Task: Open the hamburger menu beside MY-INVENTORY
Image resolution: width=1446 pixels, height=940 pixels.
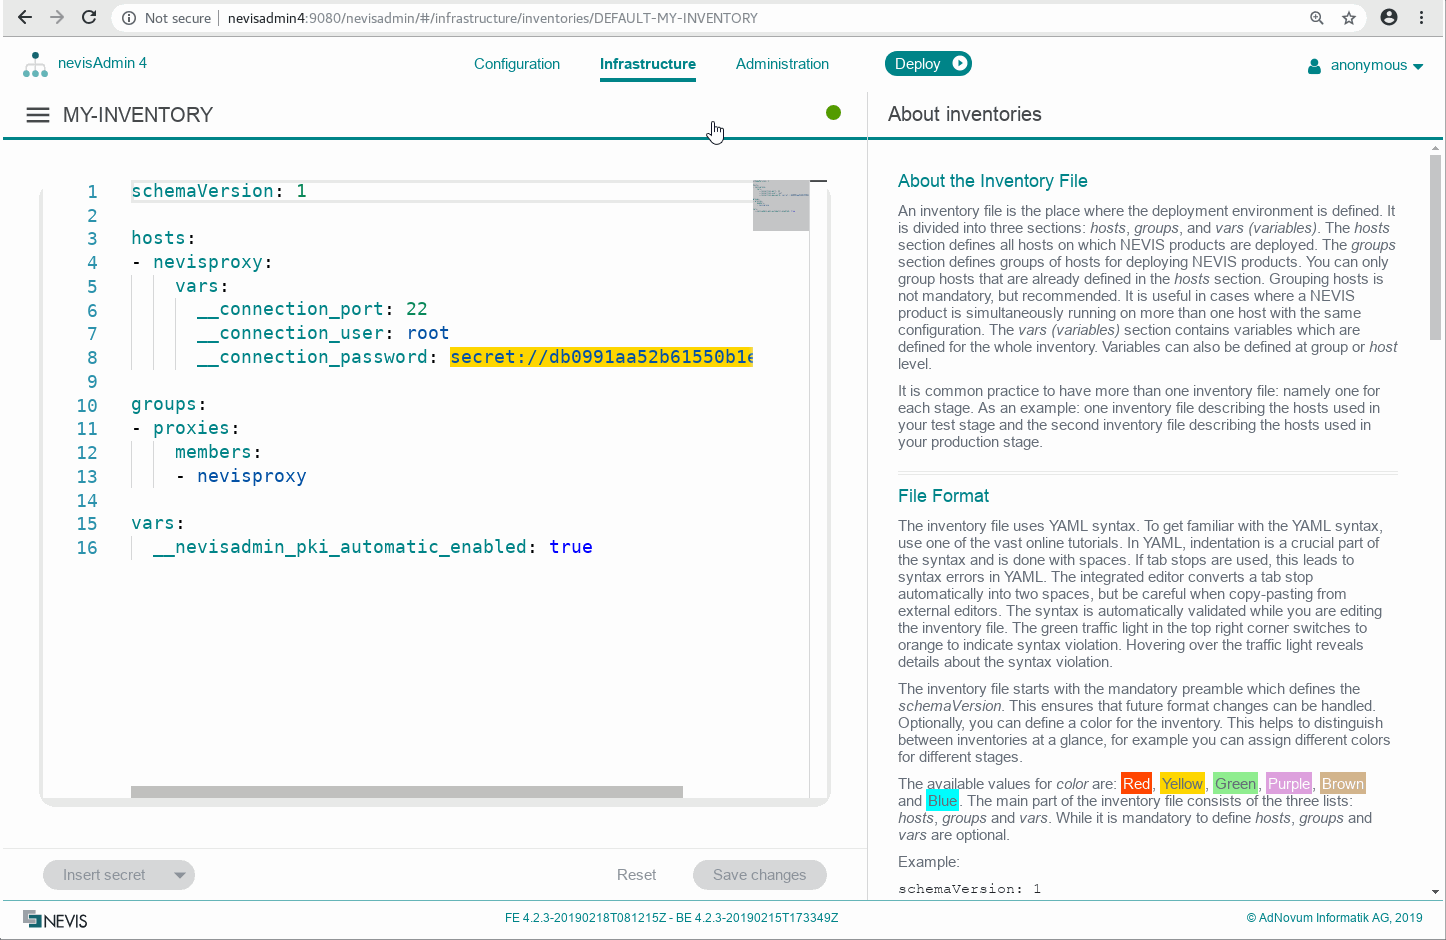Action: coord(38,115)
